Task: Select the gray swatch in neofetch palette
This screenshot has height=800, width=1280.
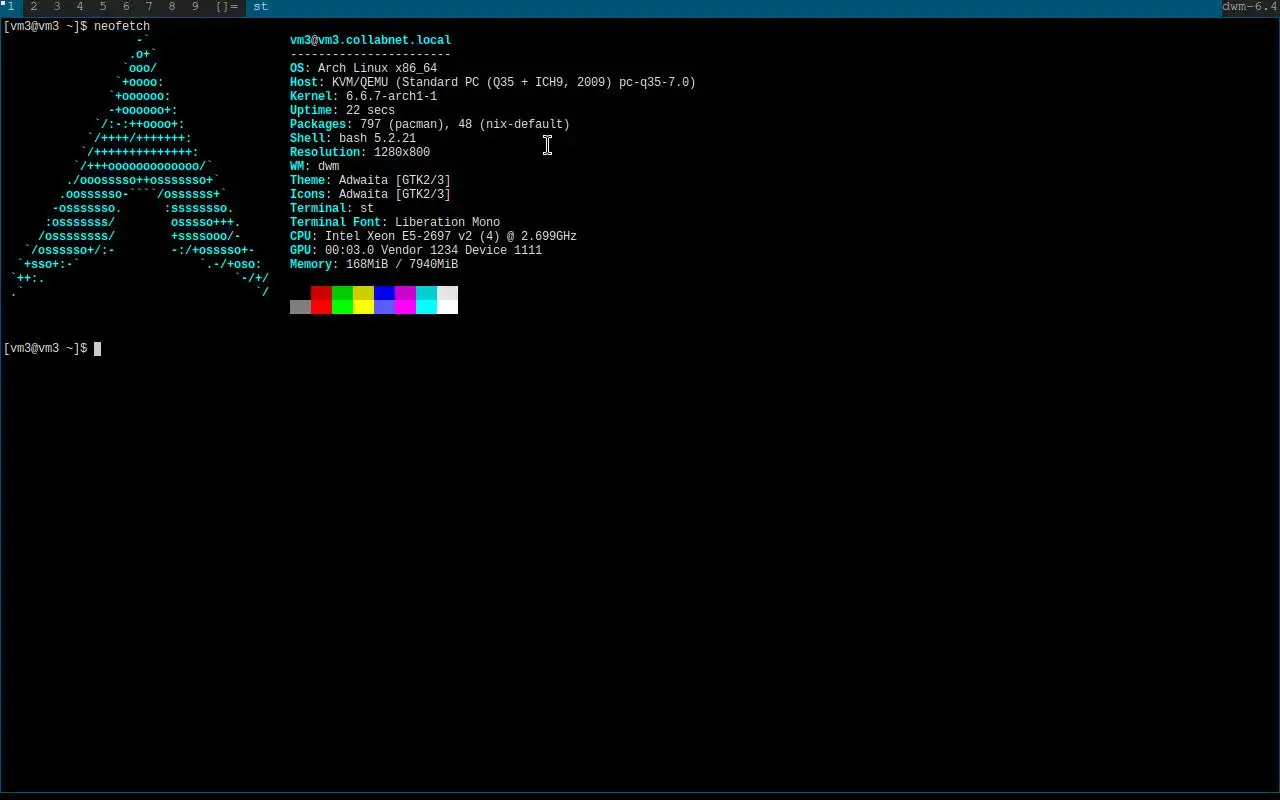Action: 300,307
